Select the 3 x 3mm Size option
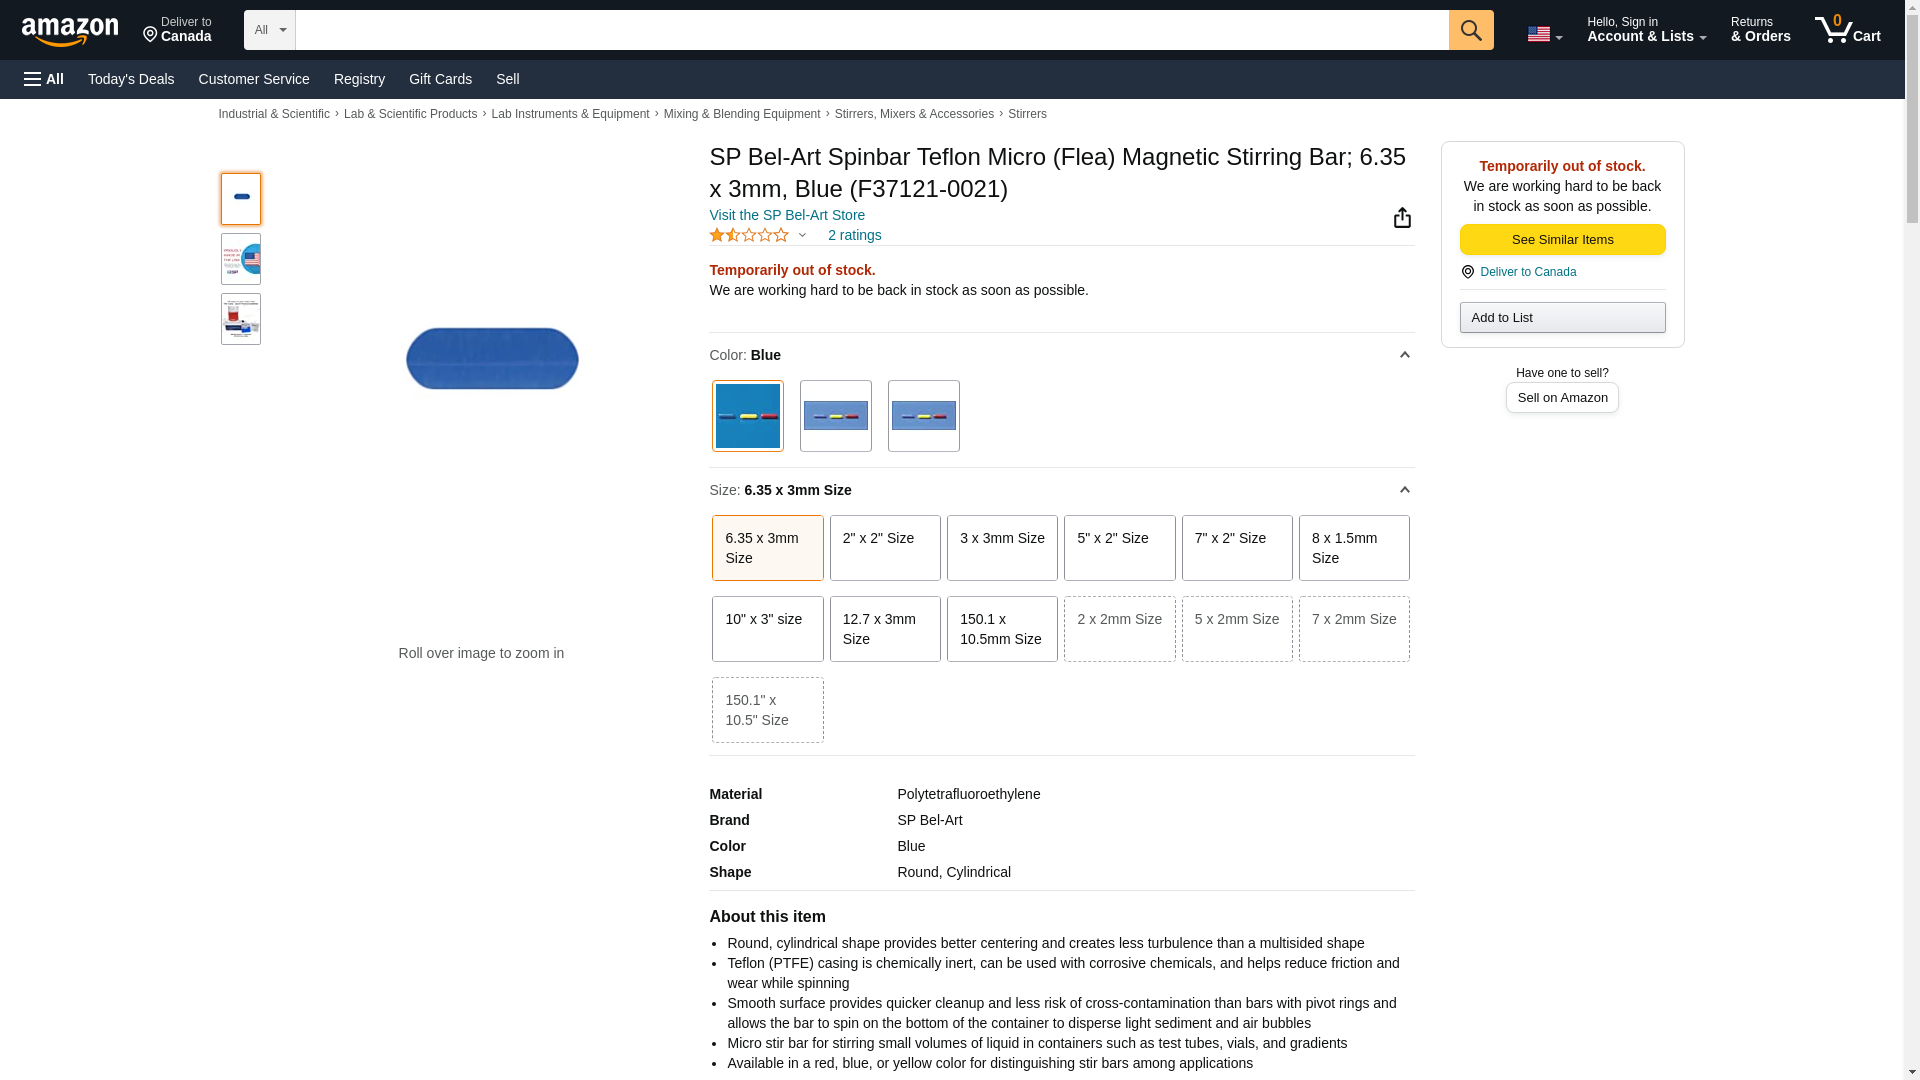The width and height of the screenshot is (1920, 1080). 1001,548
